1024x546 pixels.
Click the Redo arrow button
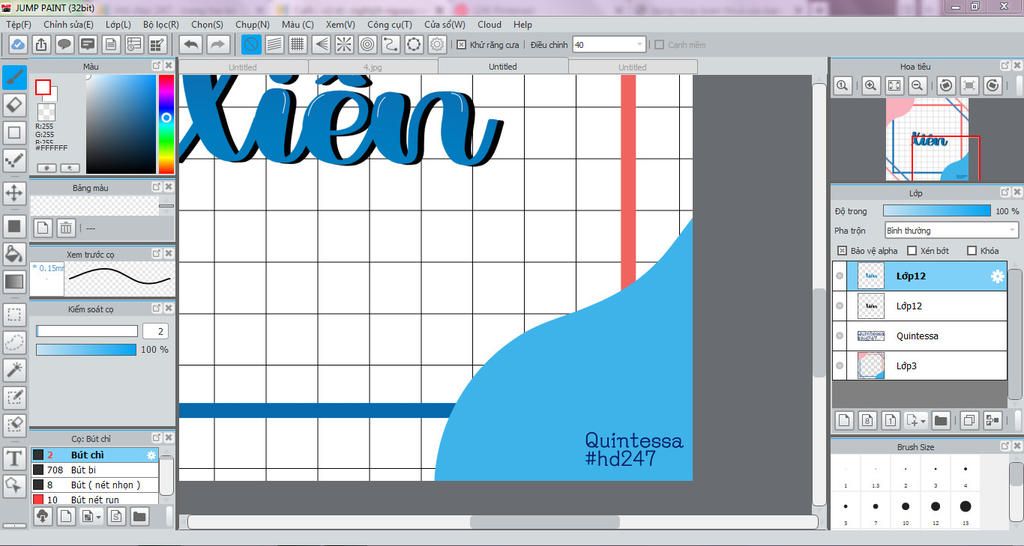point(218,44)
